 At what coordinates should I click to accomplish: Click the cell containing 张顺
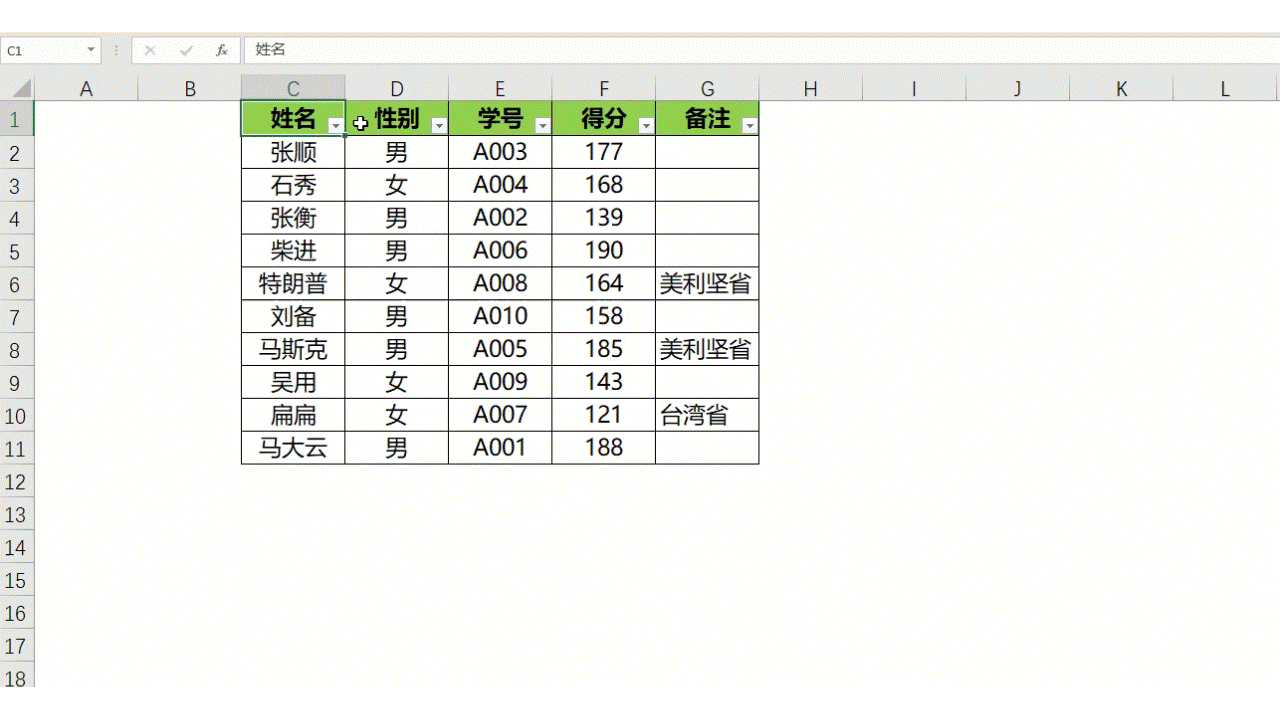click(x=293, y=152)
